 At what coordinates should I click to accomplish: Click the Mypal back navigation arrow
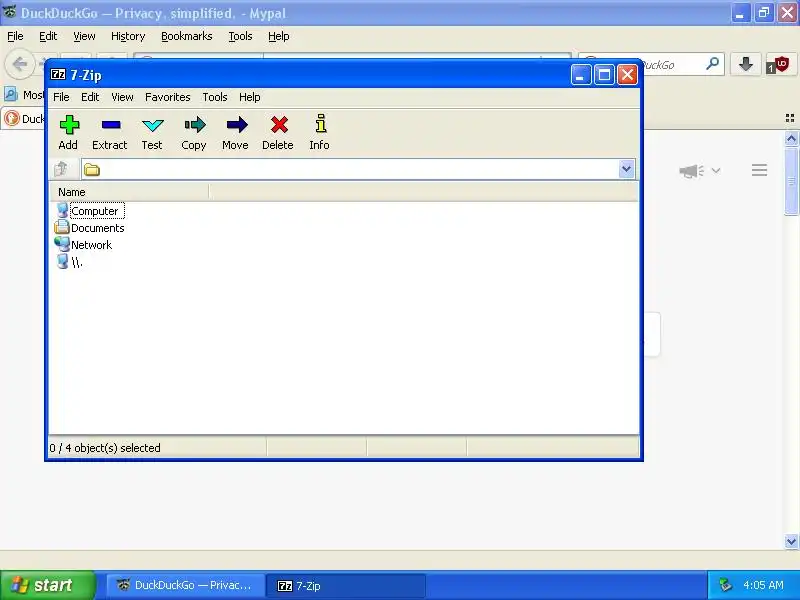[19, 64]
